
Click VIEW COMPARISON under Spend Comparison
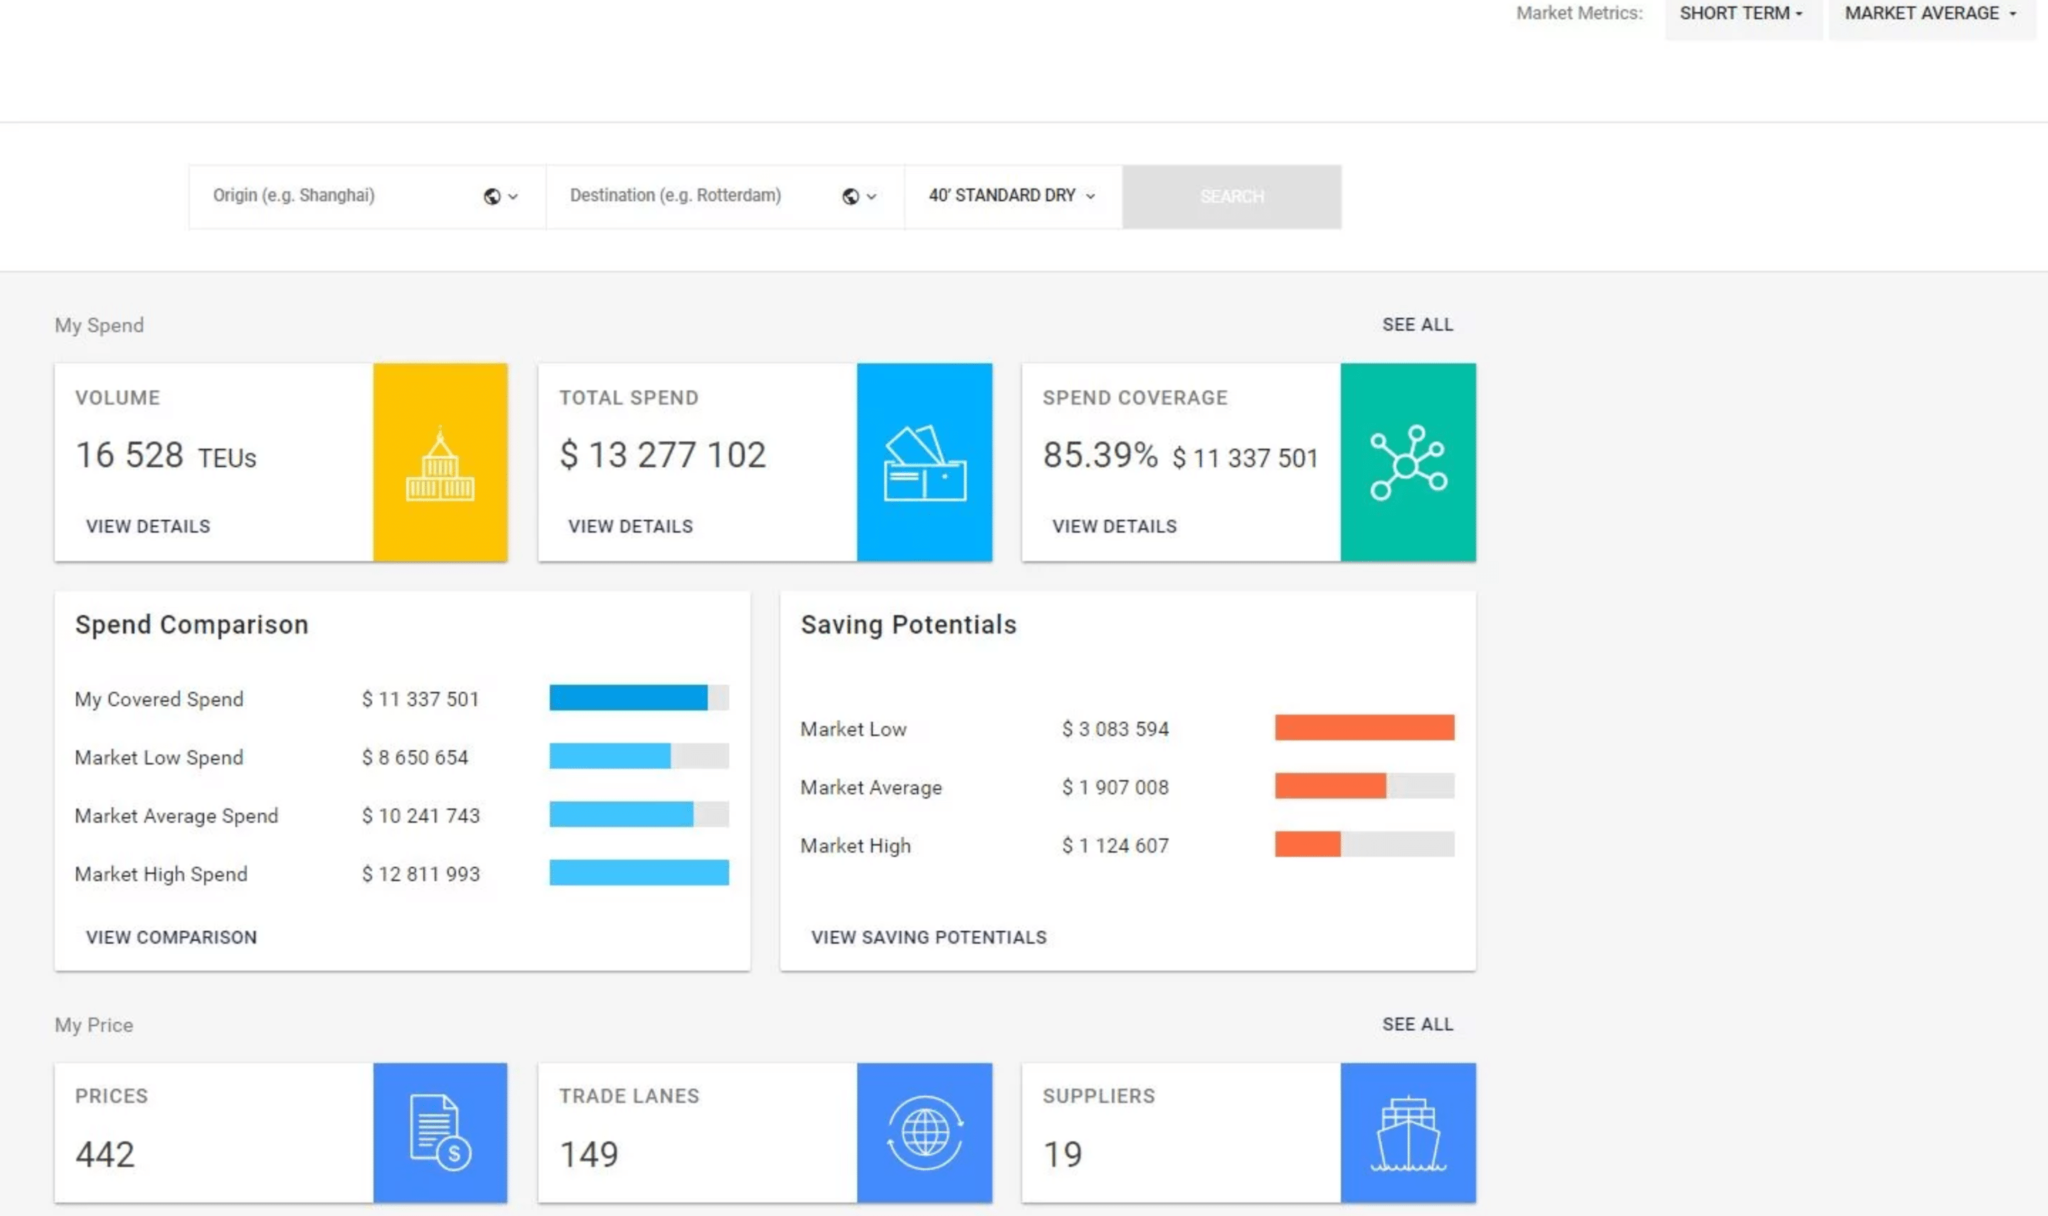[170, 937]
